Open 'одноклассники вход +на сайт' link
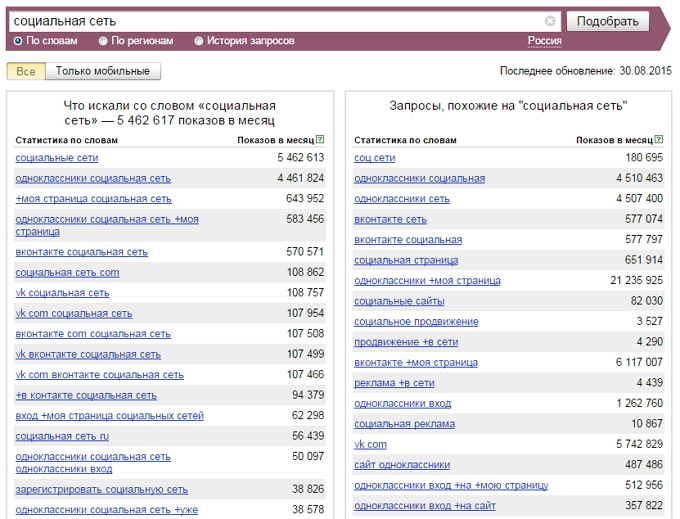 coord(425,506)
